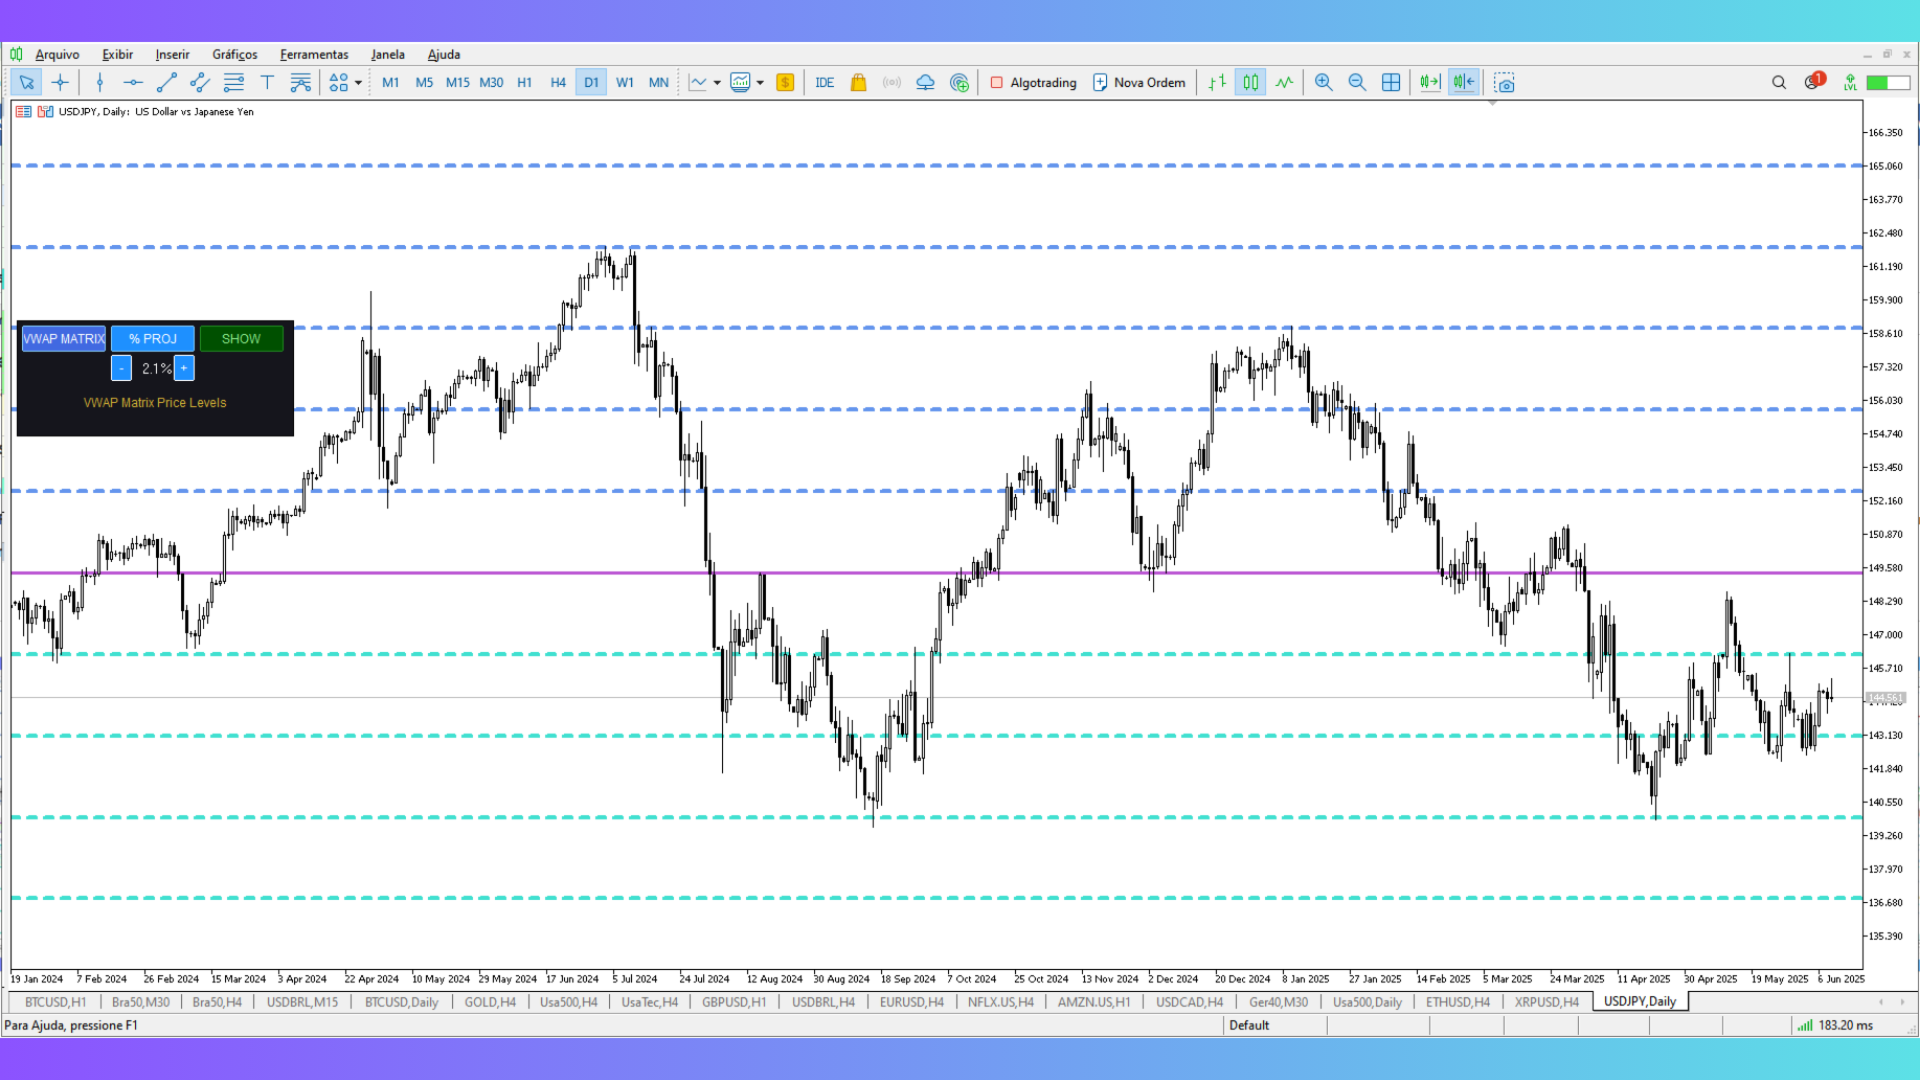The width and height of the screenshot is (1920, 1080).
Task: Toggle the Algotrading button
Action: click(1033, 83)
